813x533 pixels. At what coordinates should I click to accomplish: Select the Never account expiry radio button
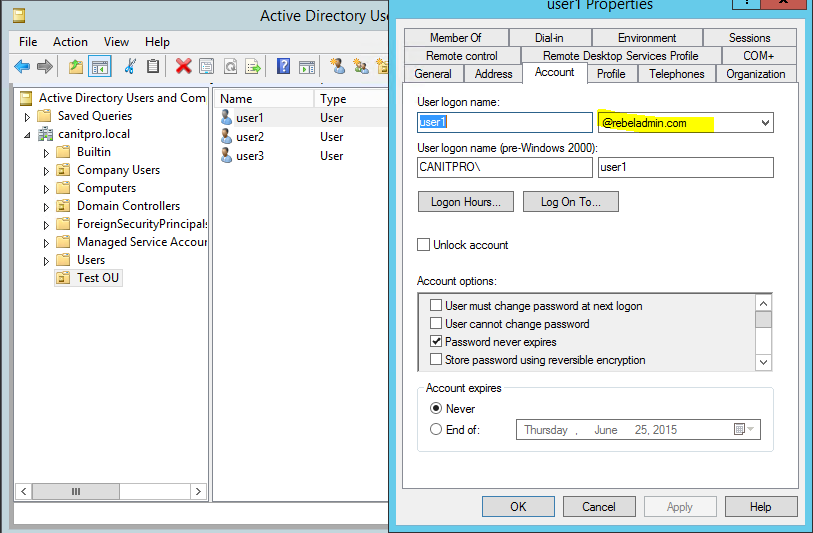click(436, 408)
